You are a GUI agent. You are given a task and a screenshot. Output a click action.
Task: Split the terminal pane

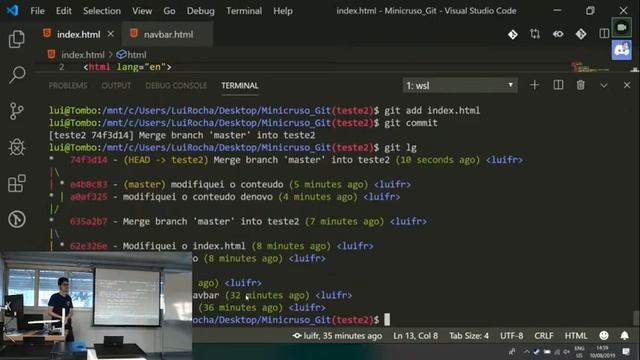[x=558, y=85]
